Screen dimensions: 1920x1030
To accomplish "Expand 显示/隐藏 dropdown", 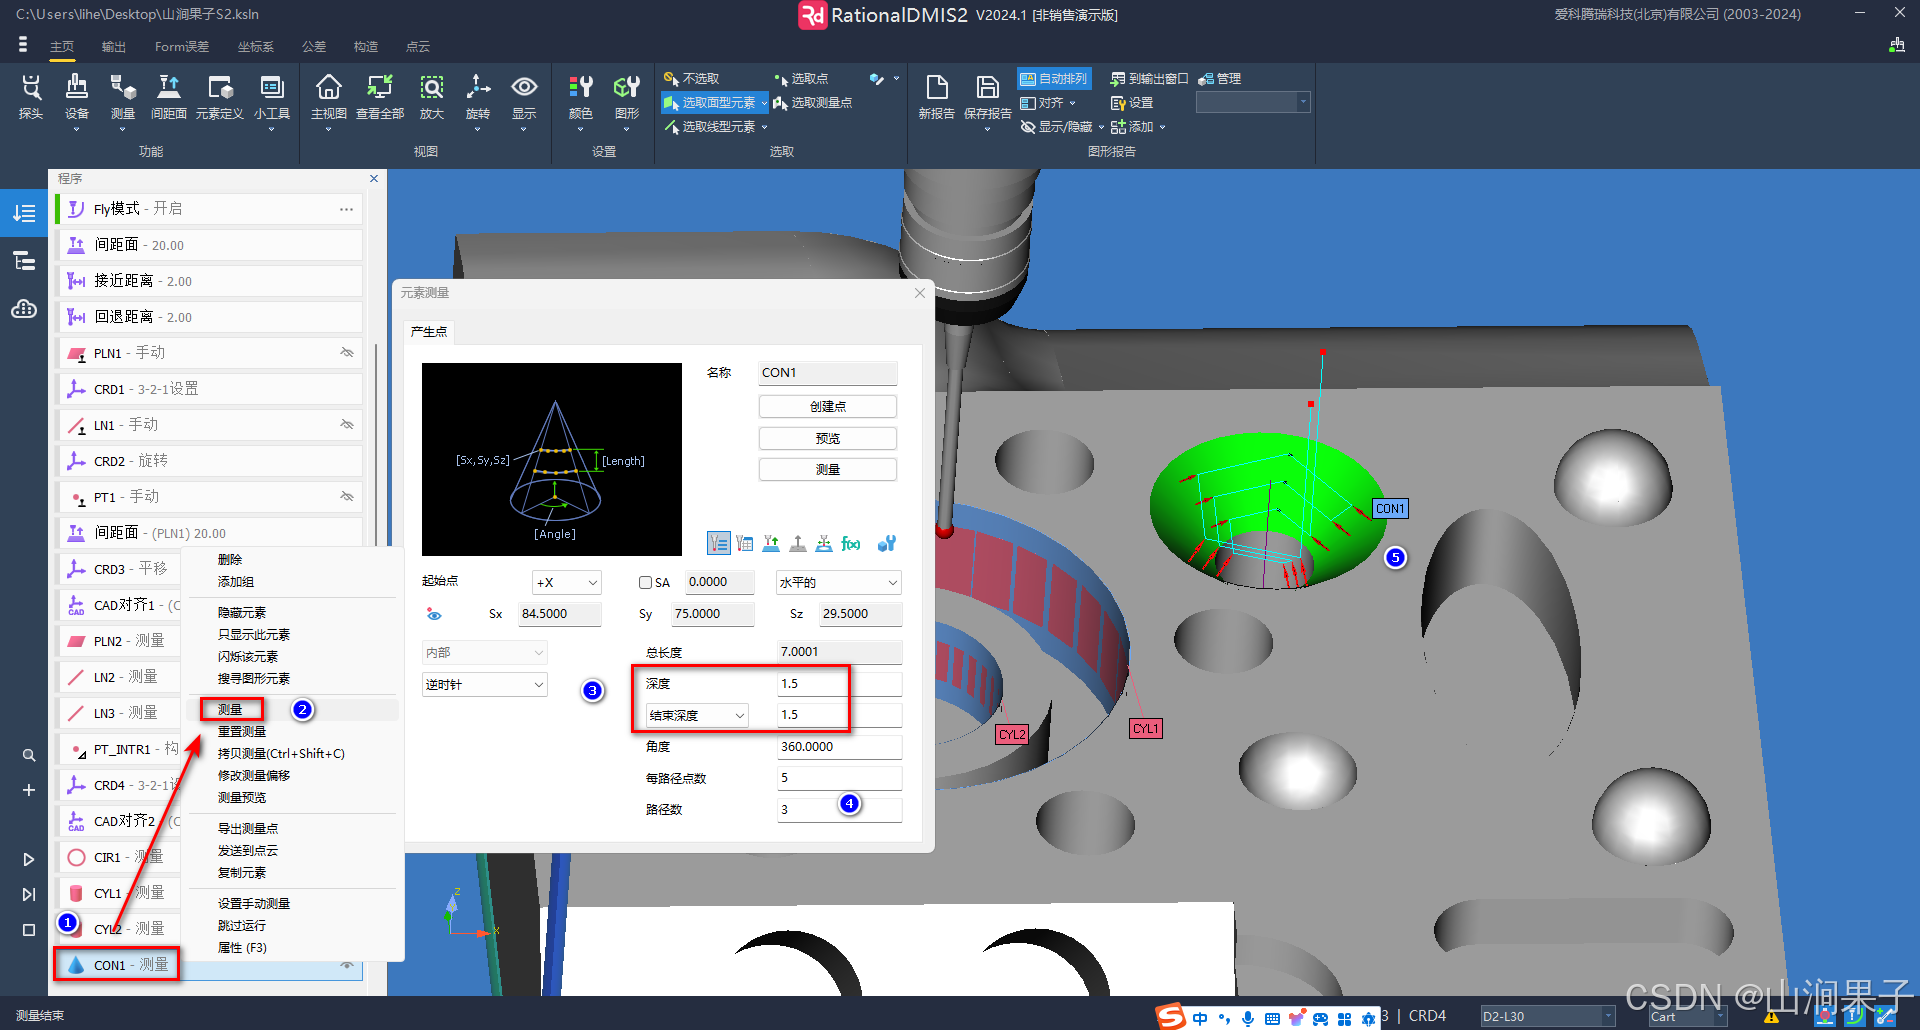I will 1101,127.
